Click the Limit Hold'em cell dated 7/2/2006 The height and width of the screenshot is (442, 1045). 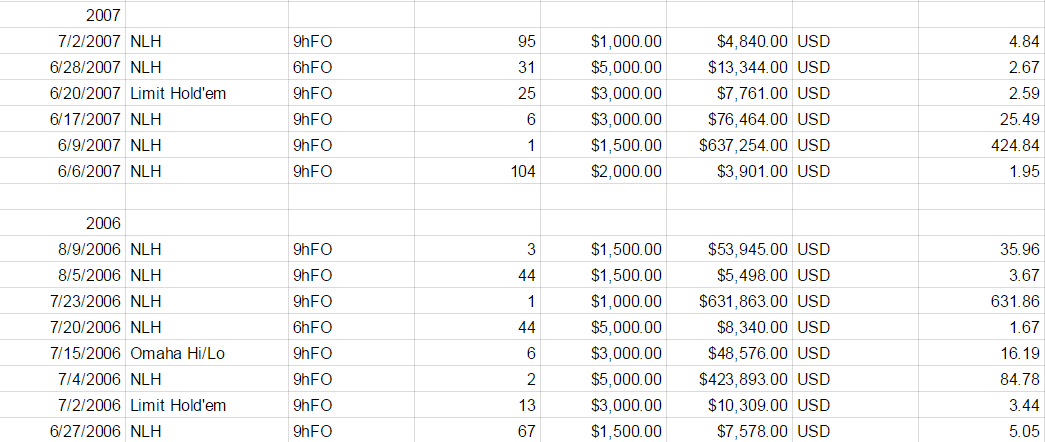pos(207,405)
